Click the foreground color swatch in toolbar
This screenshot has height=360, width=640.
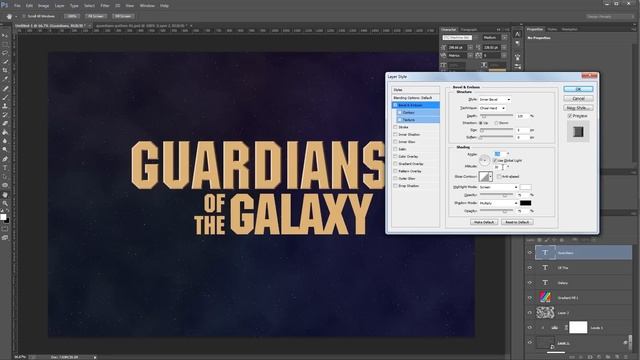coord(3,217)
